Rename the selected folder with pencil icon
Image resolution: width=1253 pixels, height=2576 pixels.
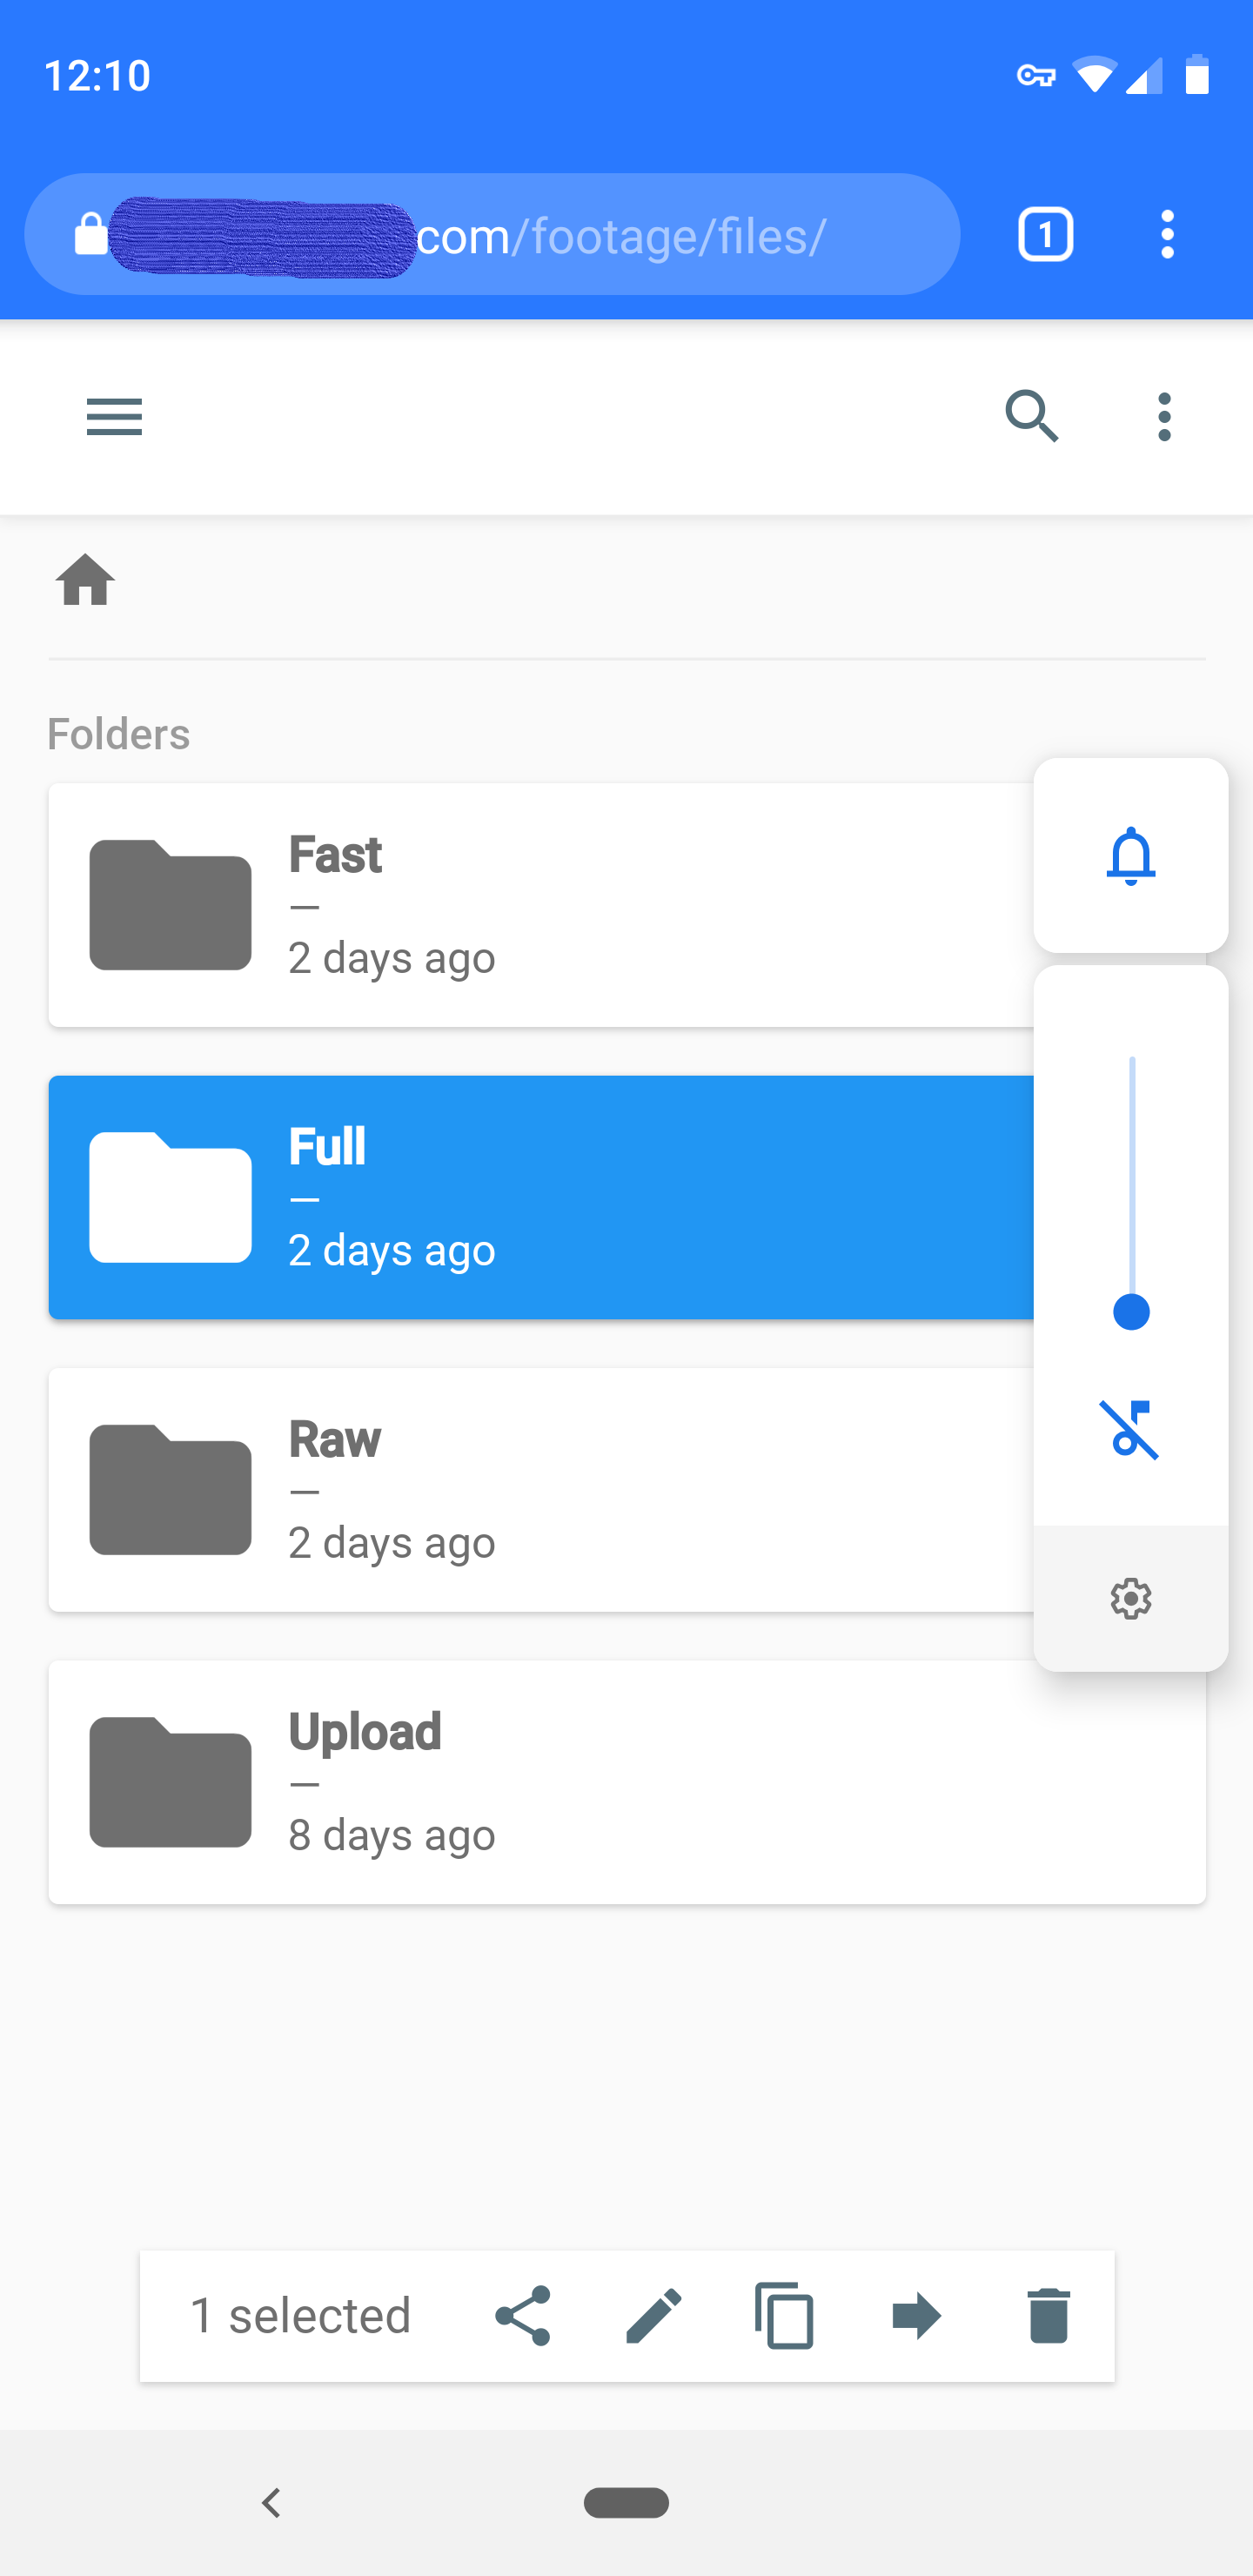pyautogui.click(x=654, y=2316)
